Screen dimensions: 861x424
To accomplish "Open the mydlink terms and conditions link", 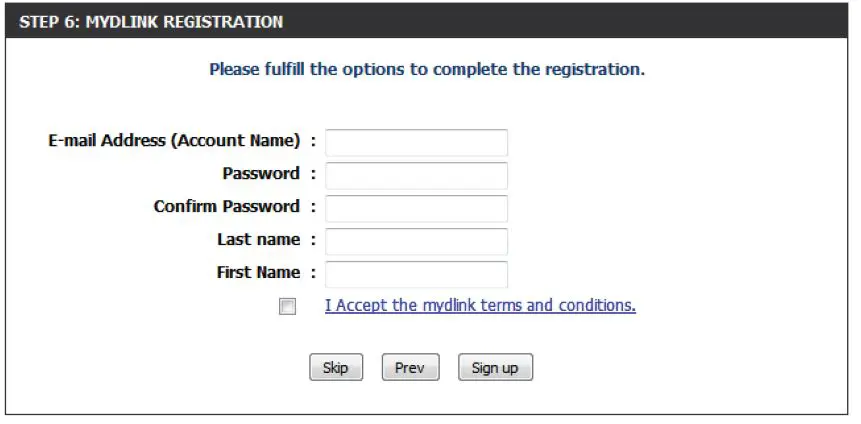I will 480,305.
